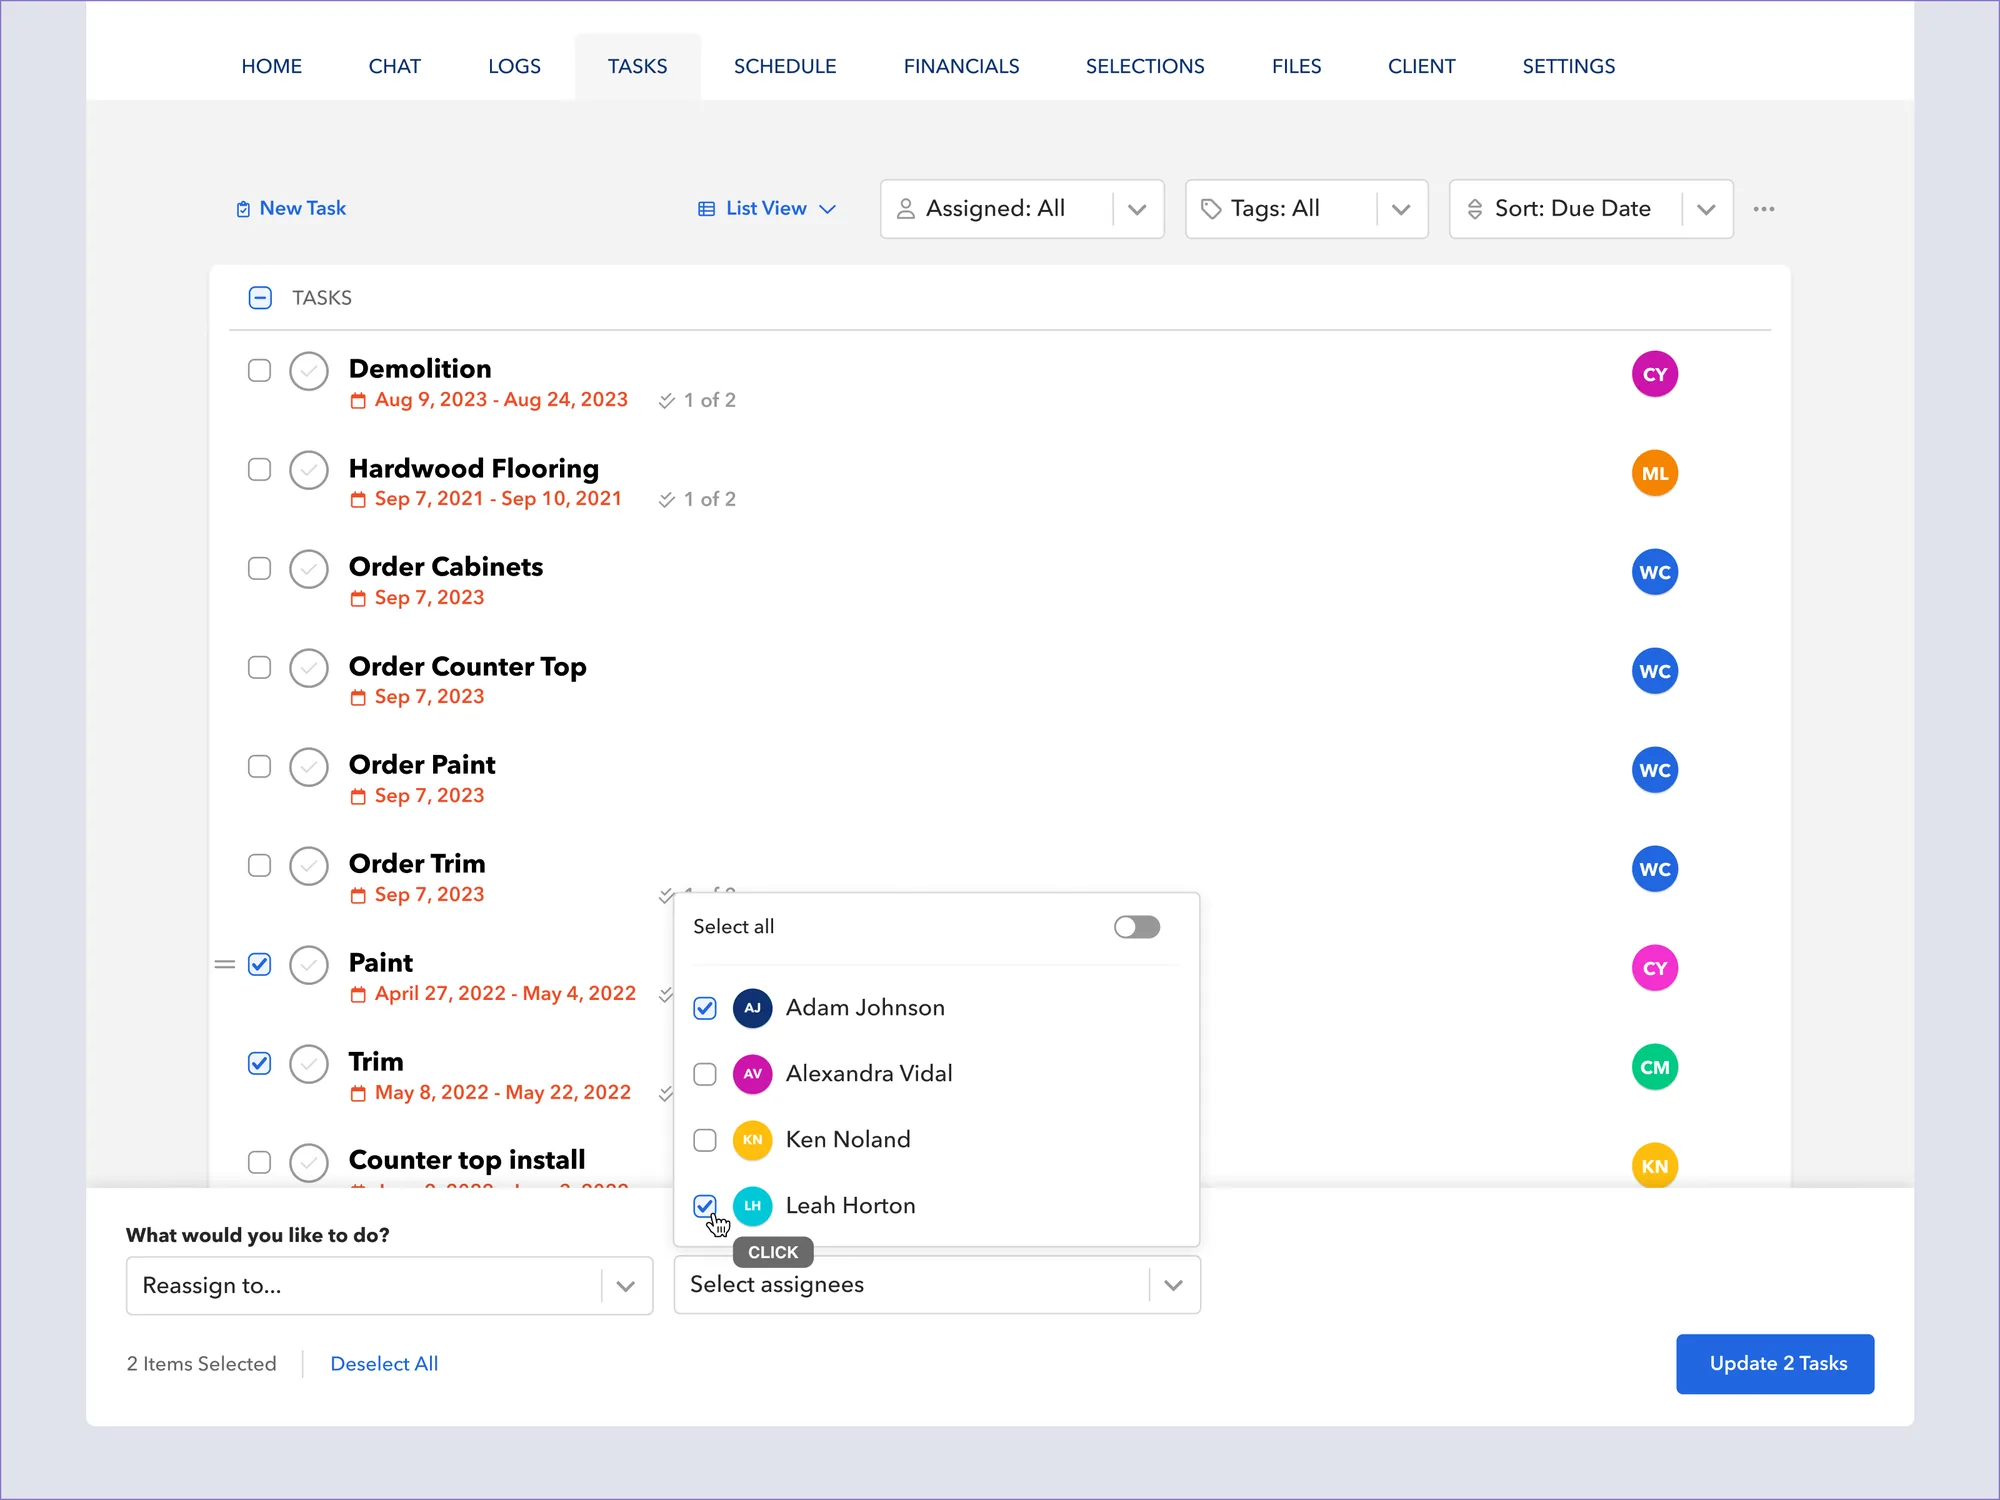Toggle the TASKS header select-all checkbox

pos(260,298)
